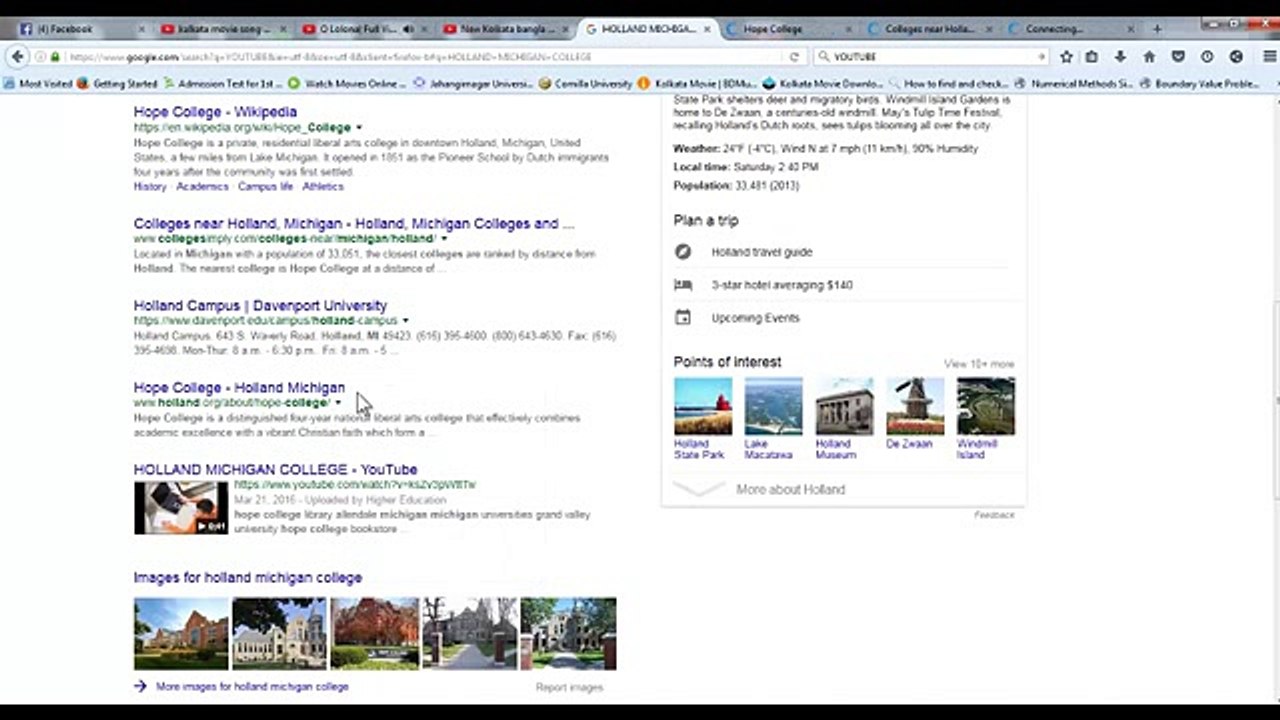
Task: Click the google.com URL address bar
Action: click(x=420, y=57)
